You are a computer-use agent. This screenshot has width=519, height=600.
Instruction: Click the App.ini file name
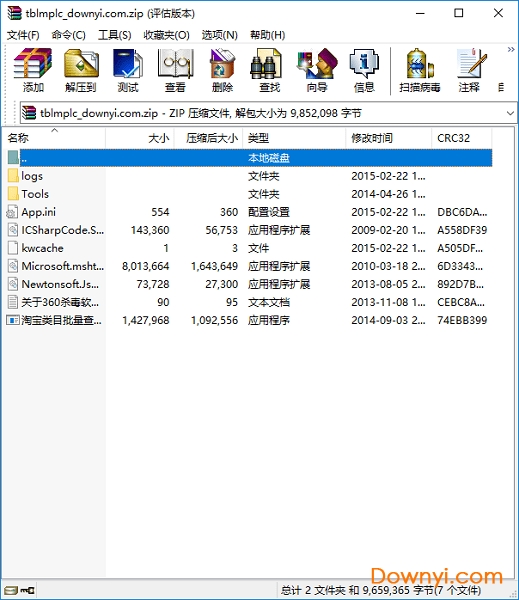[38, 212]
